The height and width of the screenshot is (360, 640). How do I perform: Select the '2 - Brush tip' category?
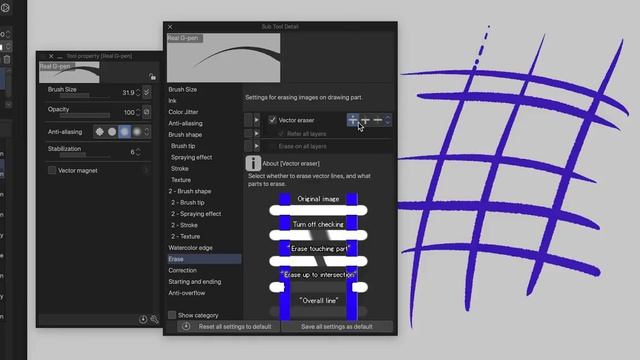click(x=188, y=202)
